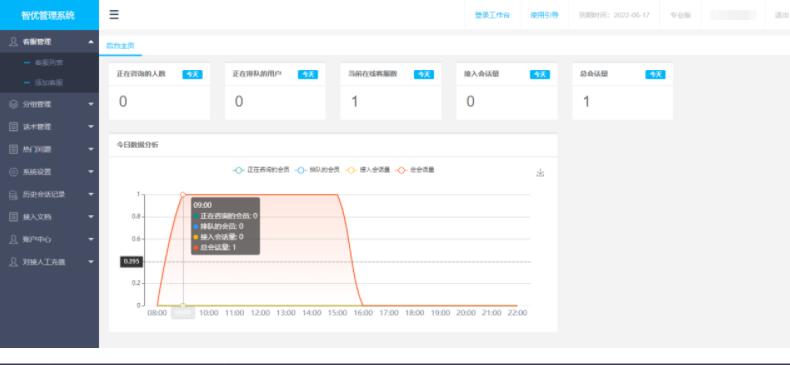Click the 热门问题 icon in sidebar
This screenshot has width=790, height=365.
click(14, 150)
